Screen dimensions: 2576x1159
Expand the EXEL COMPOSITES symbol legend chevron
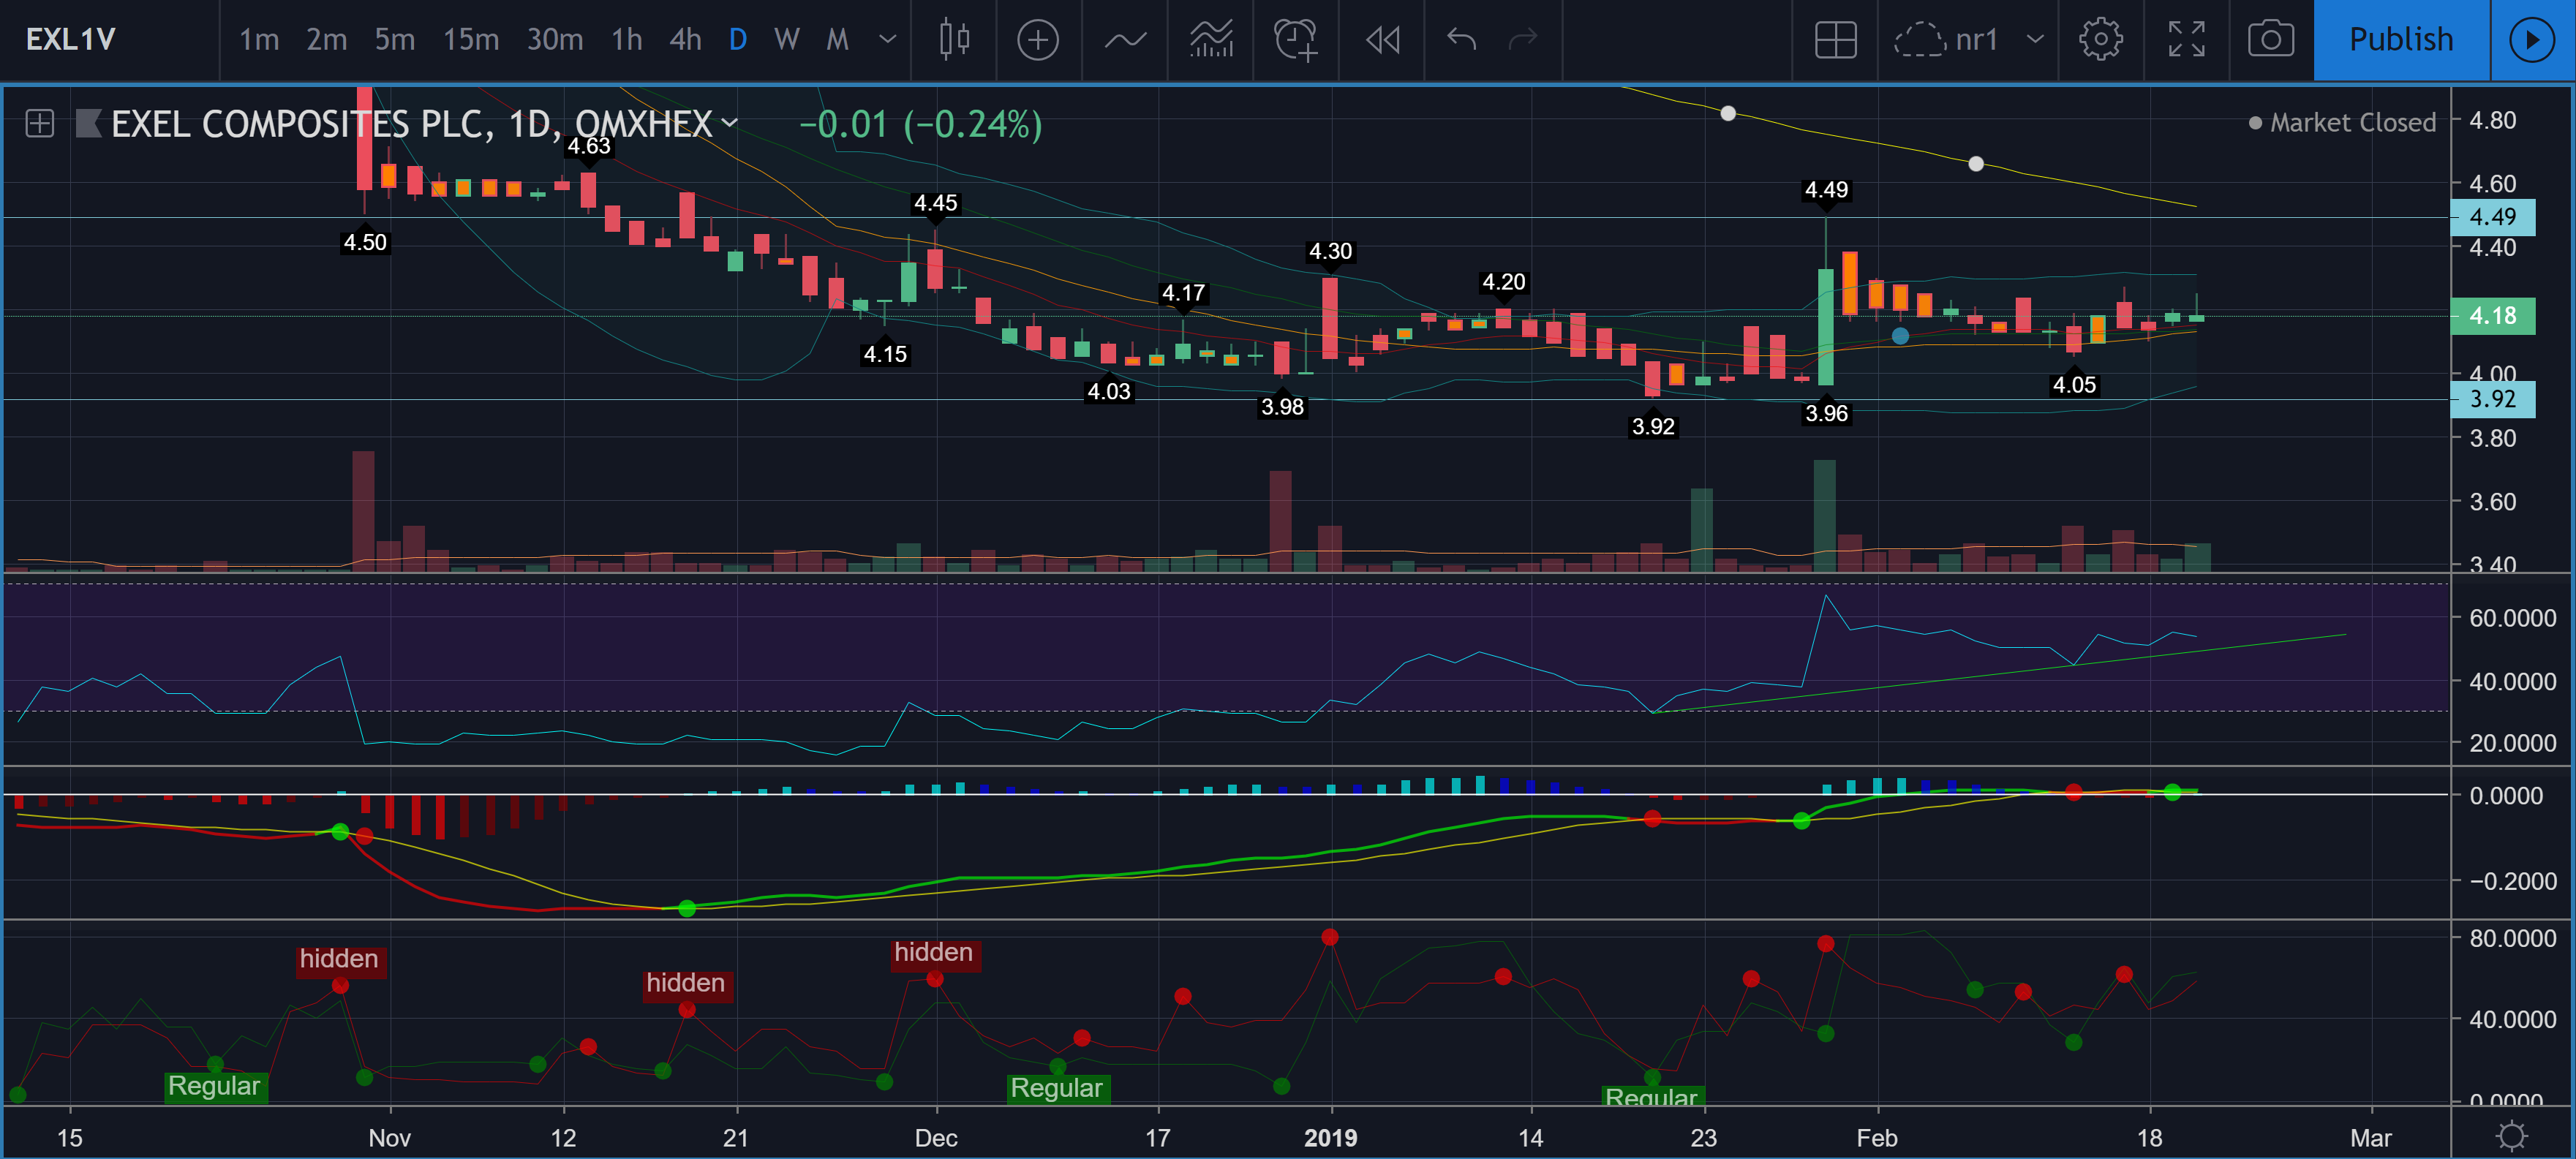point(730,123)
